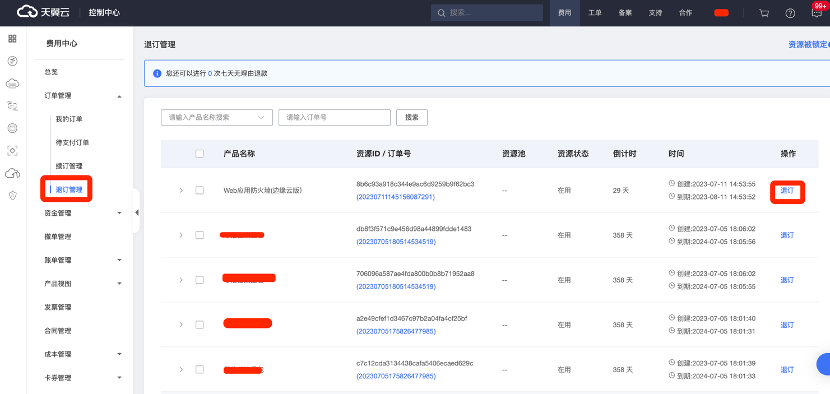Image resolution: width=830 pixels, height=394 pixels.
Task: Click the shield security icon in left sidebar
Action: 13,195
